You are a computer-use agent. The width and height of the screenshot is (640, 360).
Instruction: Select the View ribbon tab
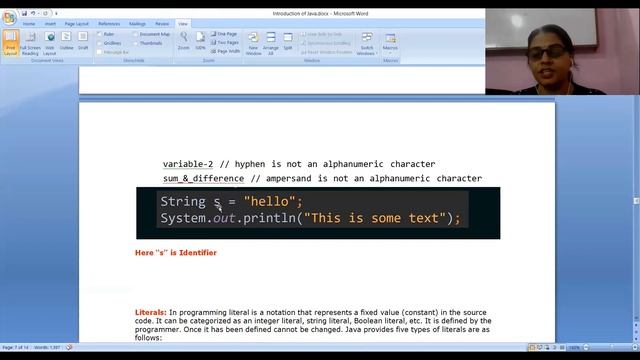click(x=183, y=24)
